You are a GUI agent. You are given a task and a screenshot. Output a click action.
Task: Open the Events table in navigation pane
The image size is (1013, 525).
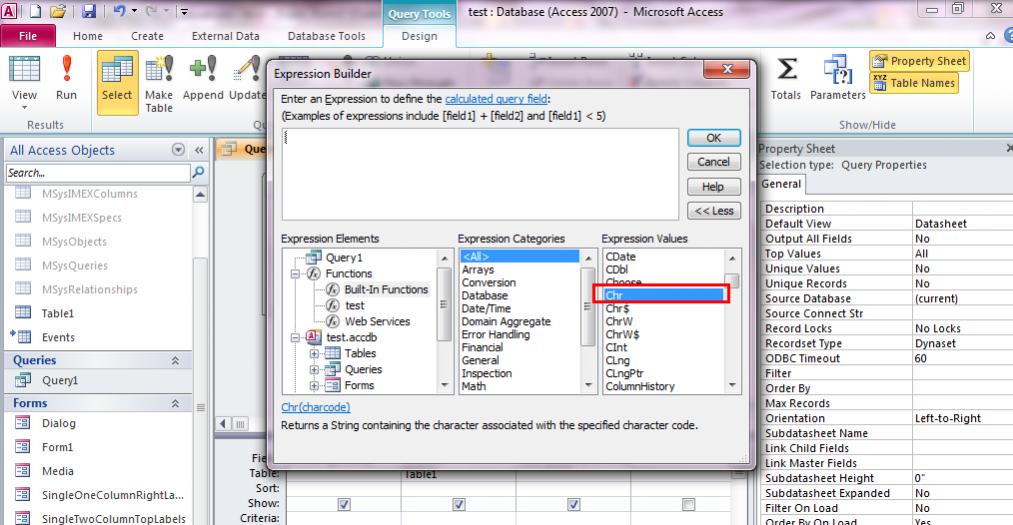point(58,337)
